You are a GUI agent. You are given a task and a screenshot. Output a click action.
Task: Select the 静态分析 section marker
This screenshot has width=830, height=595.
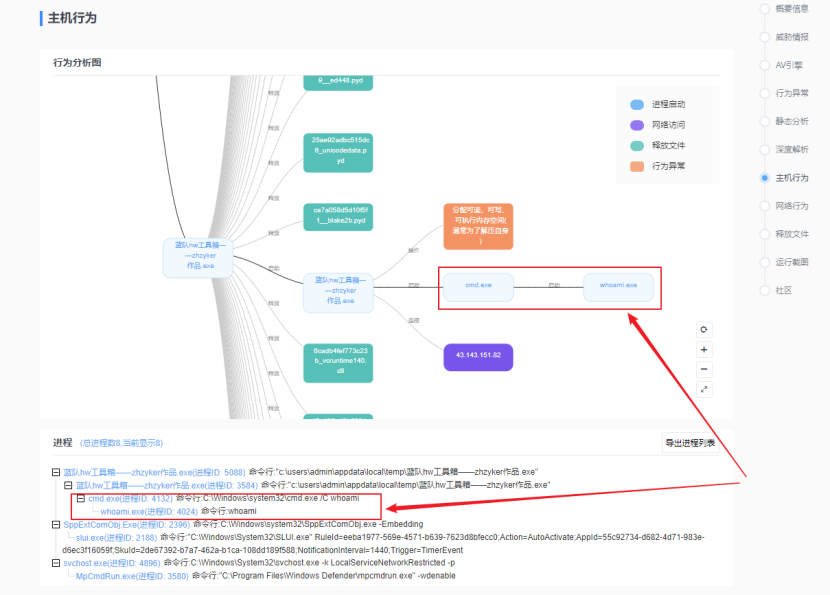(x=765, y=121)
